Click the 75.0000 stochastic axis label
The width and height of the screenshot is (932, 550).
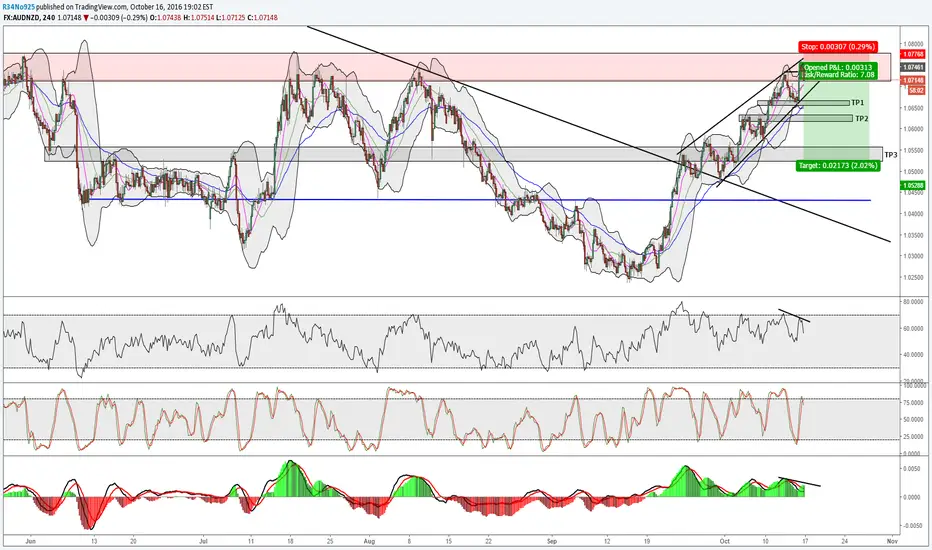click(x=914, y=403)
